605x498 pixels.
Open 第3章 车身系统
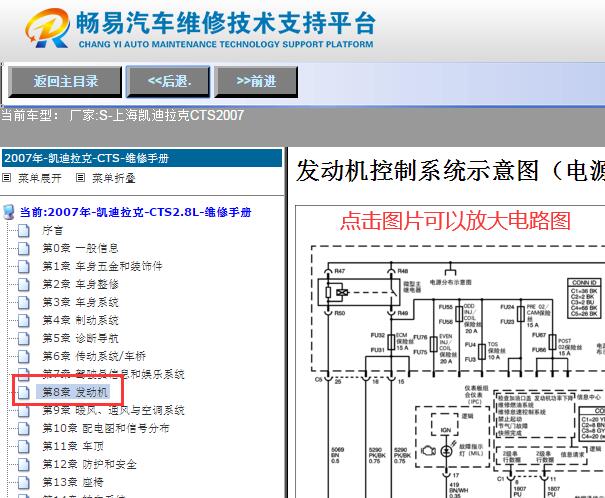click(x=80, y=302)
